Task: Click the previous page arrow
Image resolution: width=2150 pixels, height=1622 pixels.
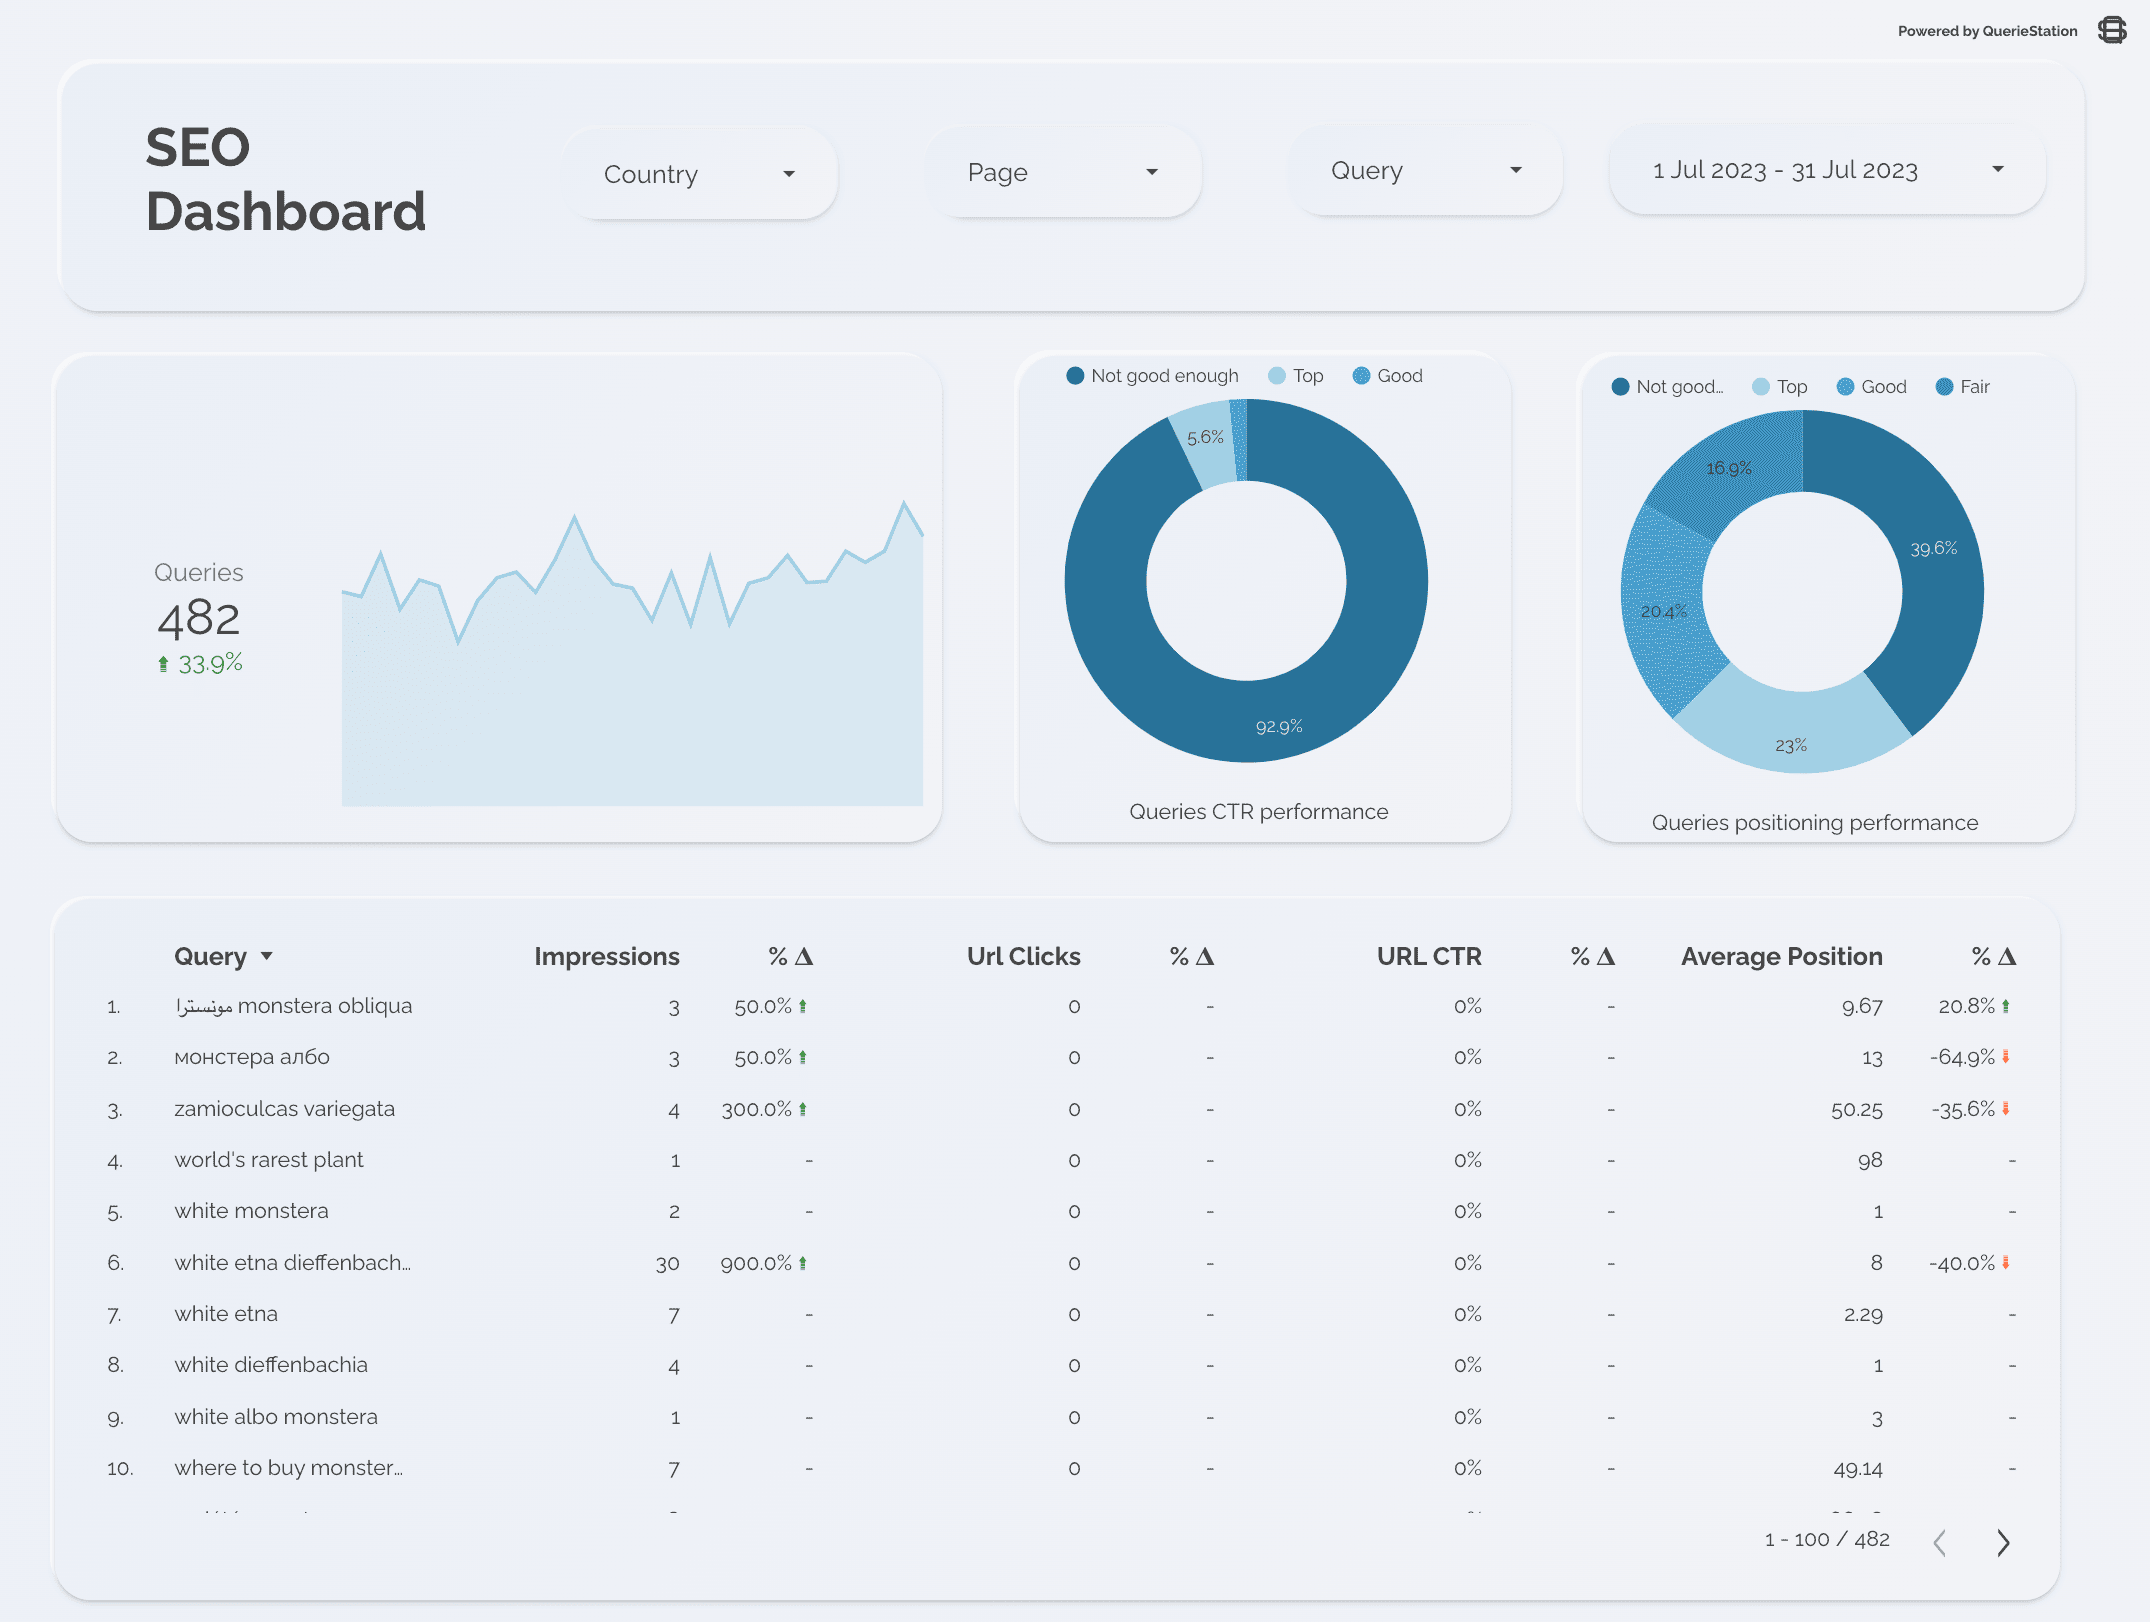Action: (x=1940, y=1543)
